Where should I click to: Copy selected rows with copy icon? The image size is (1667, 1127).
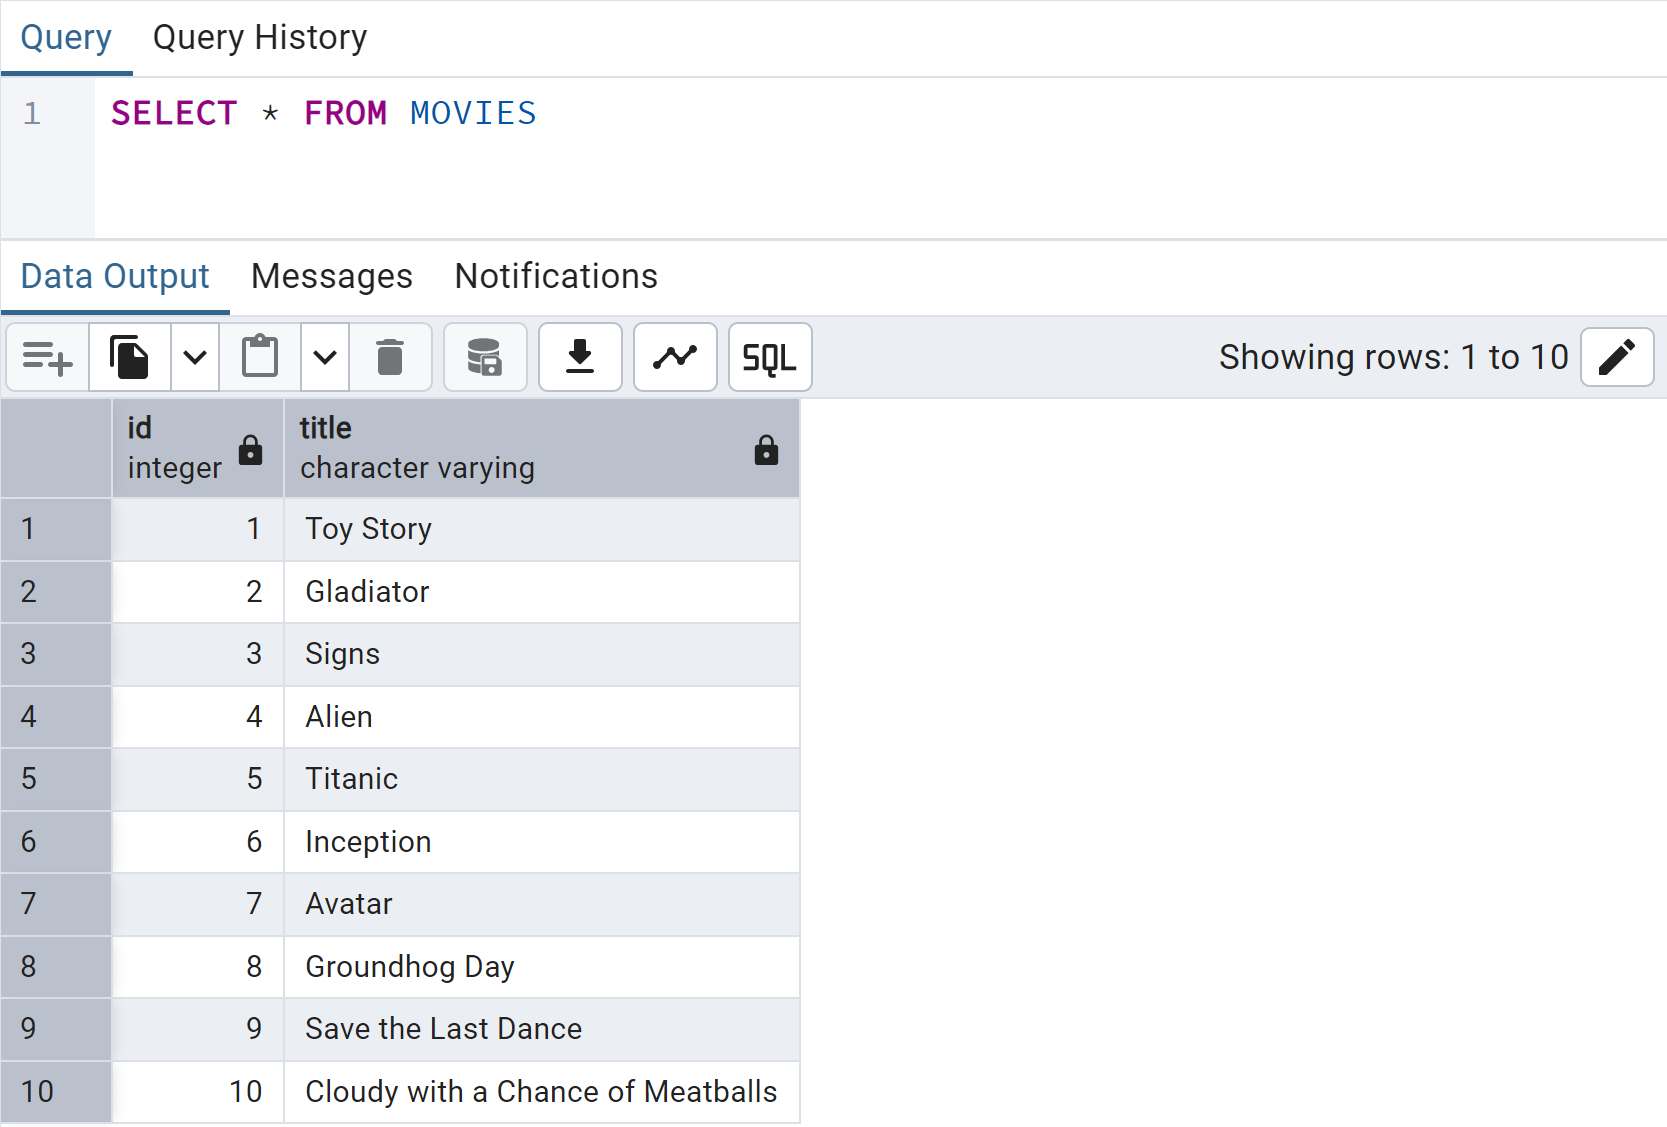(x=130, y=357)
